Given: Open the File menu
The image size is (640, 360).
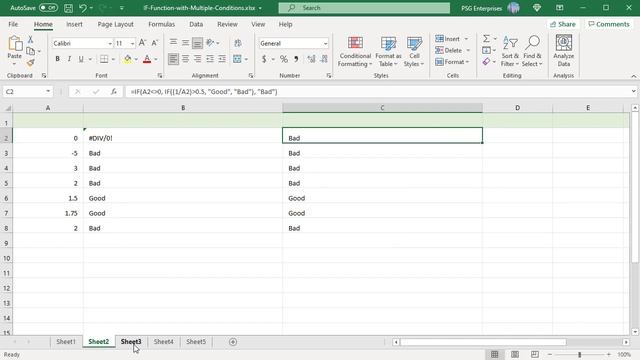Looking at the screenshot, I should (13, 24).
